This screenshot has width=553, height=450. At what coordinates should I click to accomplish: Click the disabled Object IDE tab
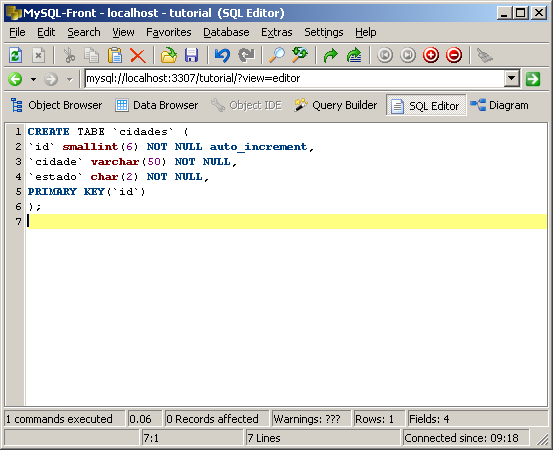click(246, 105)
